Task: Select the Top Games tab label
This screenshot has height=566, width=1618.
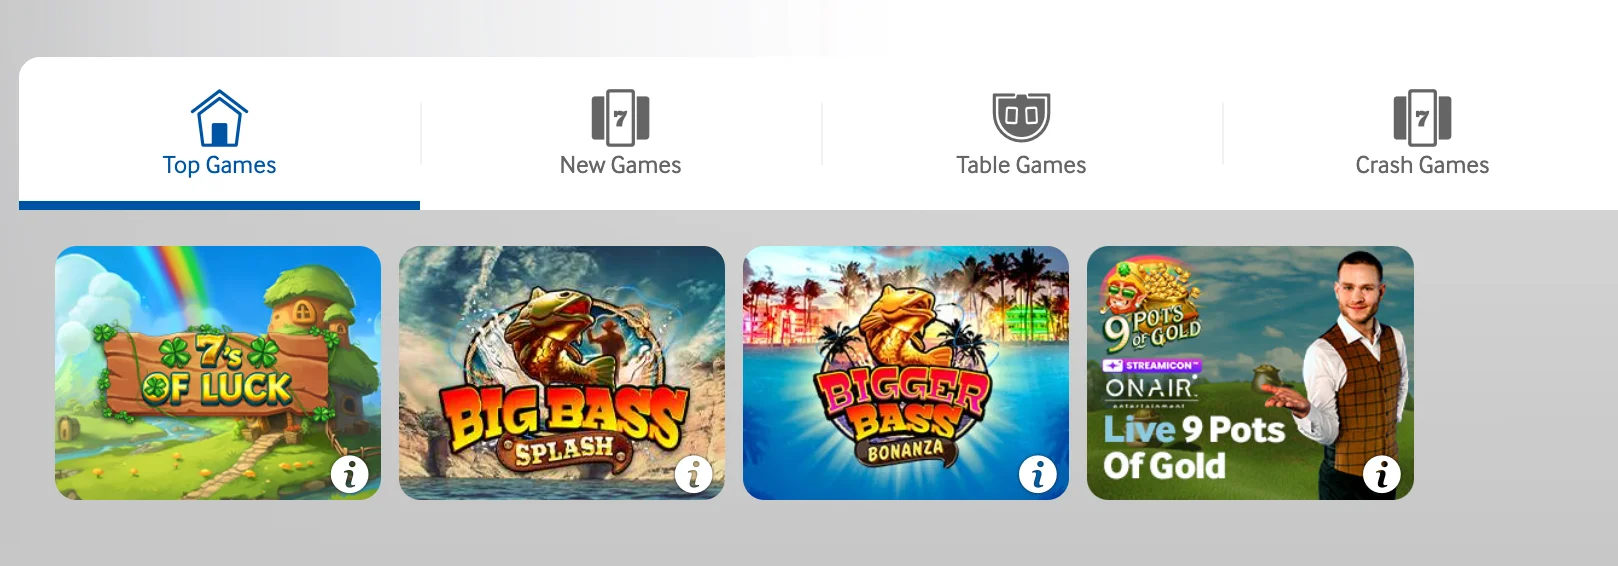Action: point(219,166)
